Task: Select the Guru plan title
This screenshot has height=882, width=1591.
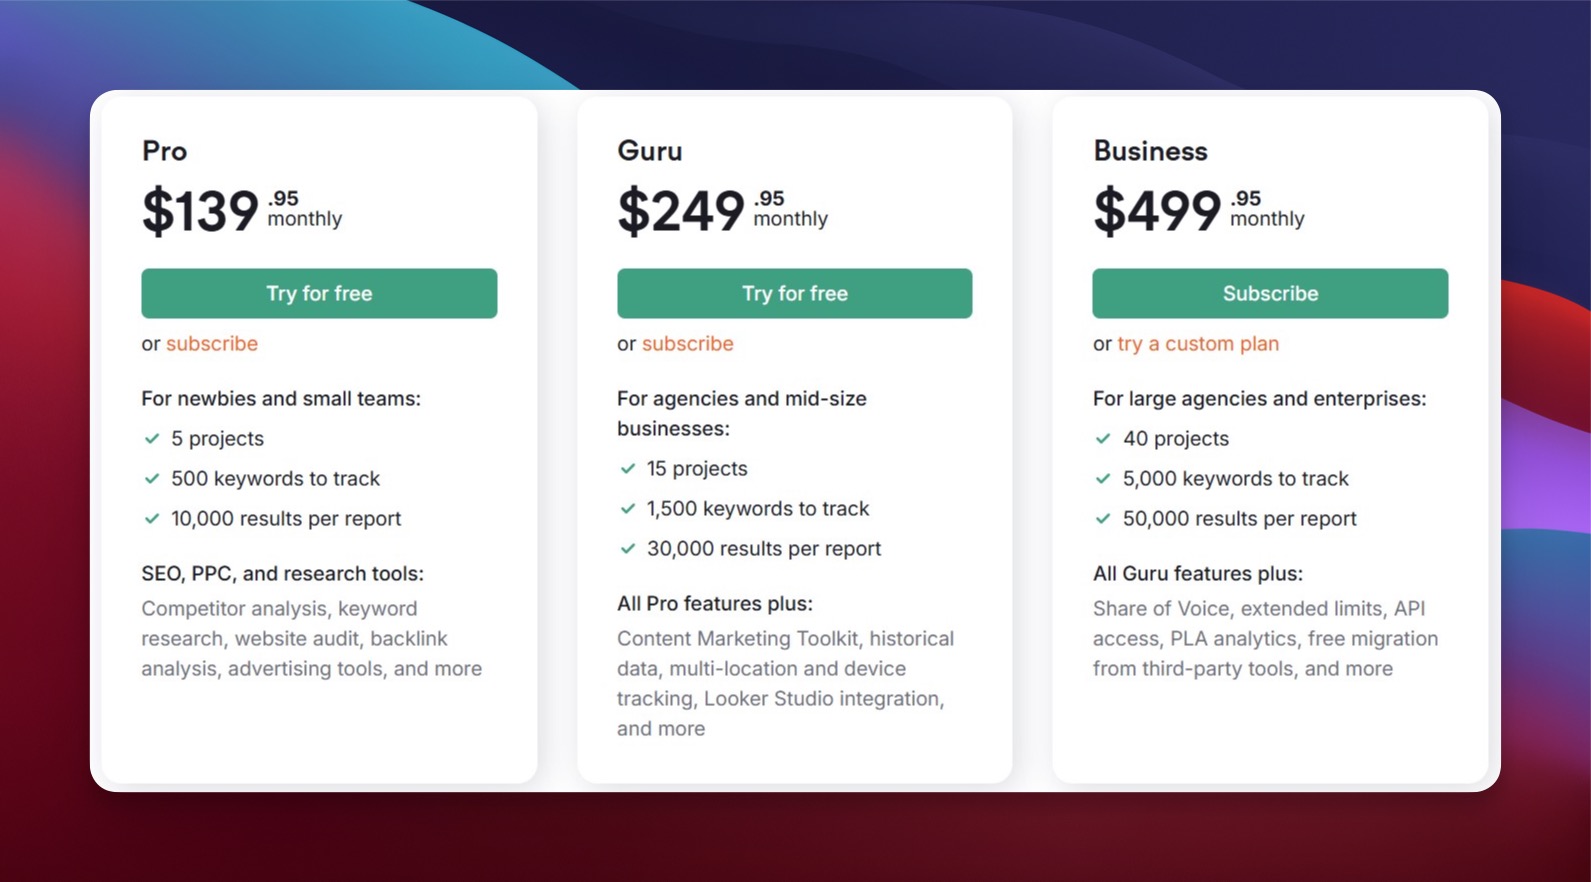Action: pyautogui.click(x=649, y=151)
